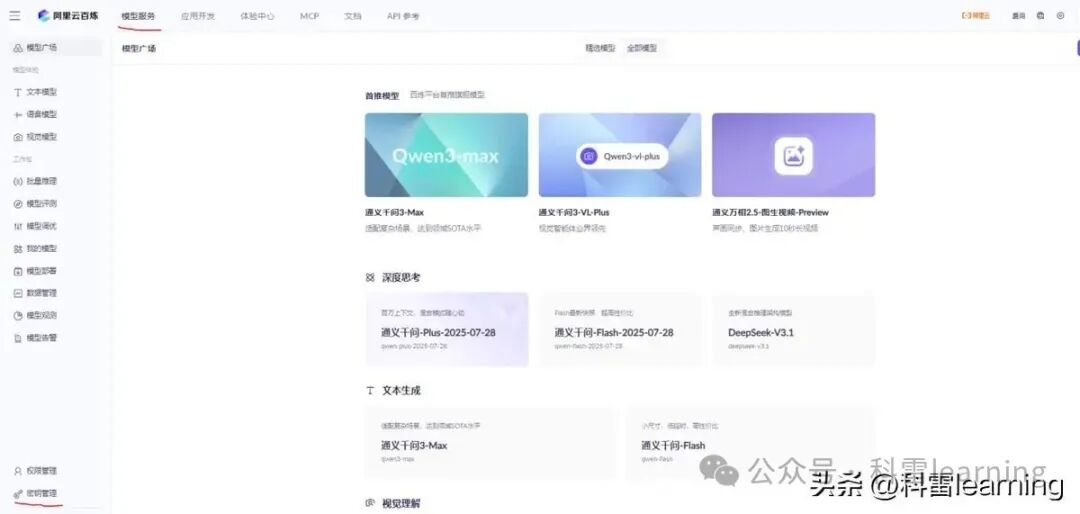The width and height of the screenshot is (1080, 514).
Task: Open 模型告警 sidebar icon
Action: click(18, 338)
